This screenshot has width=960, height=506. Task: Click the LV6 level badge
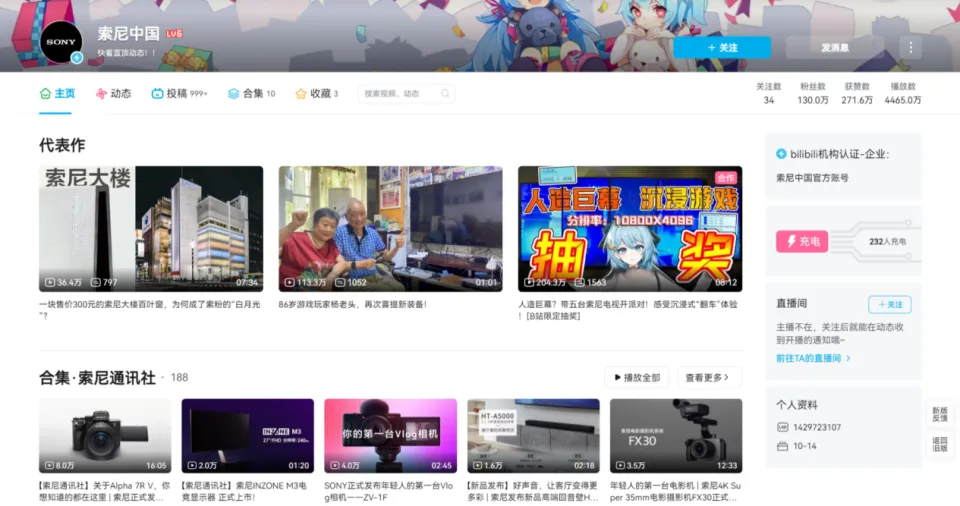[174, 34]
